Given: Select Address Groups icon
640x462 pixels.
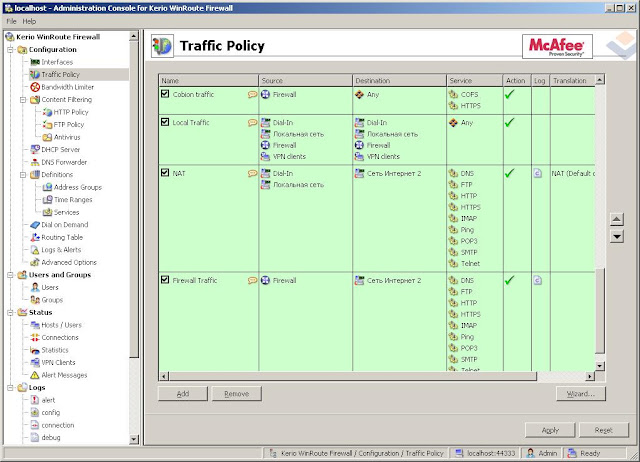Looking at the screenshot, I should click(x=47, y=187).
